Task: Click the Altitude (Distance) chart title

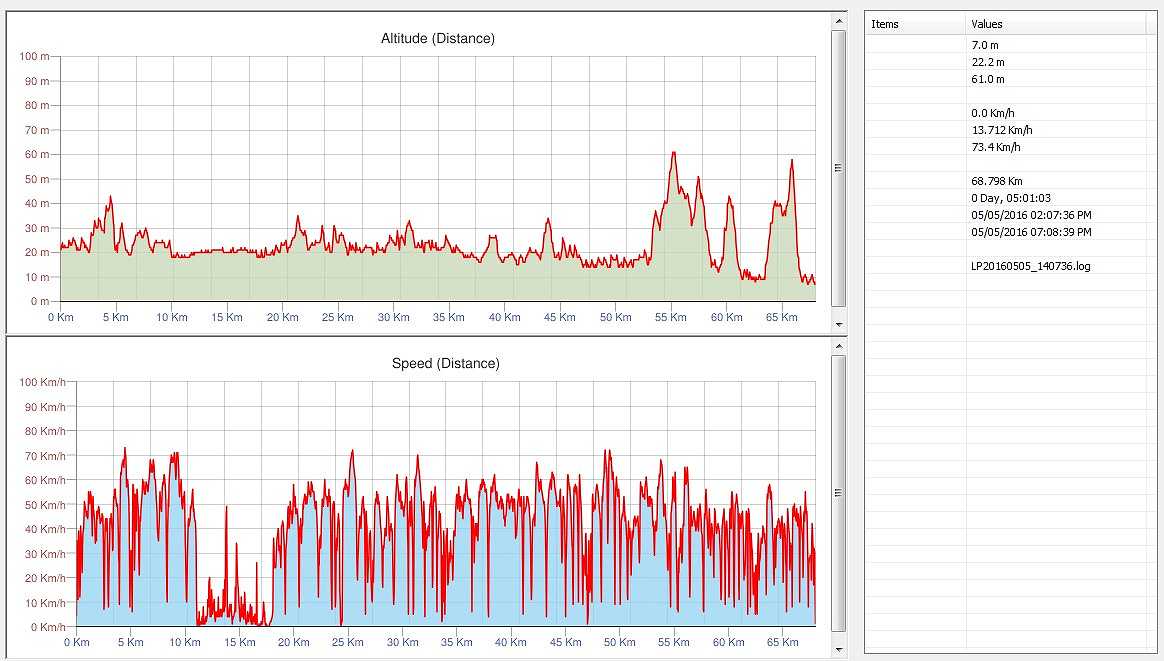Action: coord(437,39)
